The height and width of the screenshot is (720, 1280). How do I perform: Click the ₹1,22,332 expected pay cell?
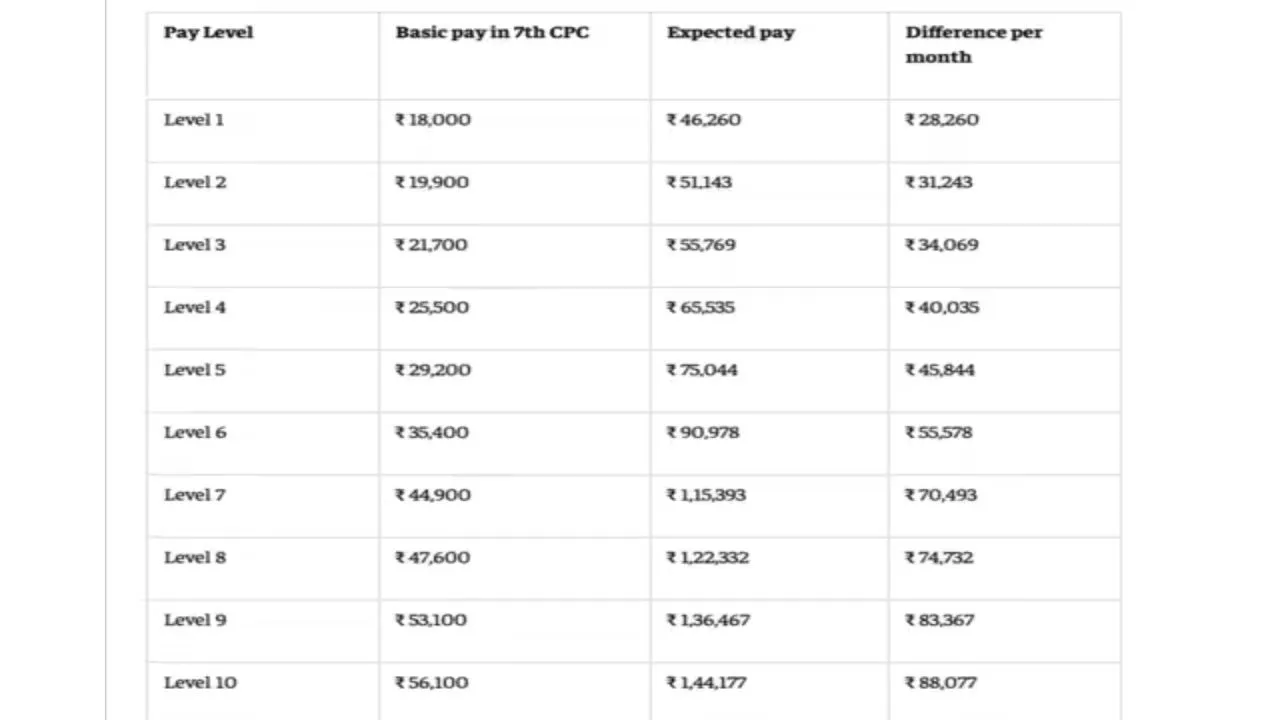point(708,557)
